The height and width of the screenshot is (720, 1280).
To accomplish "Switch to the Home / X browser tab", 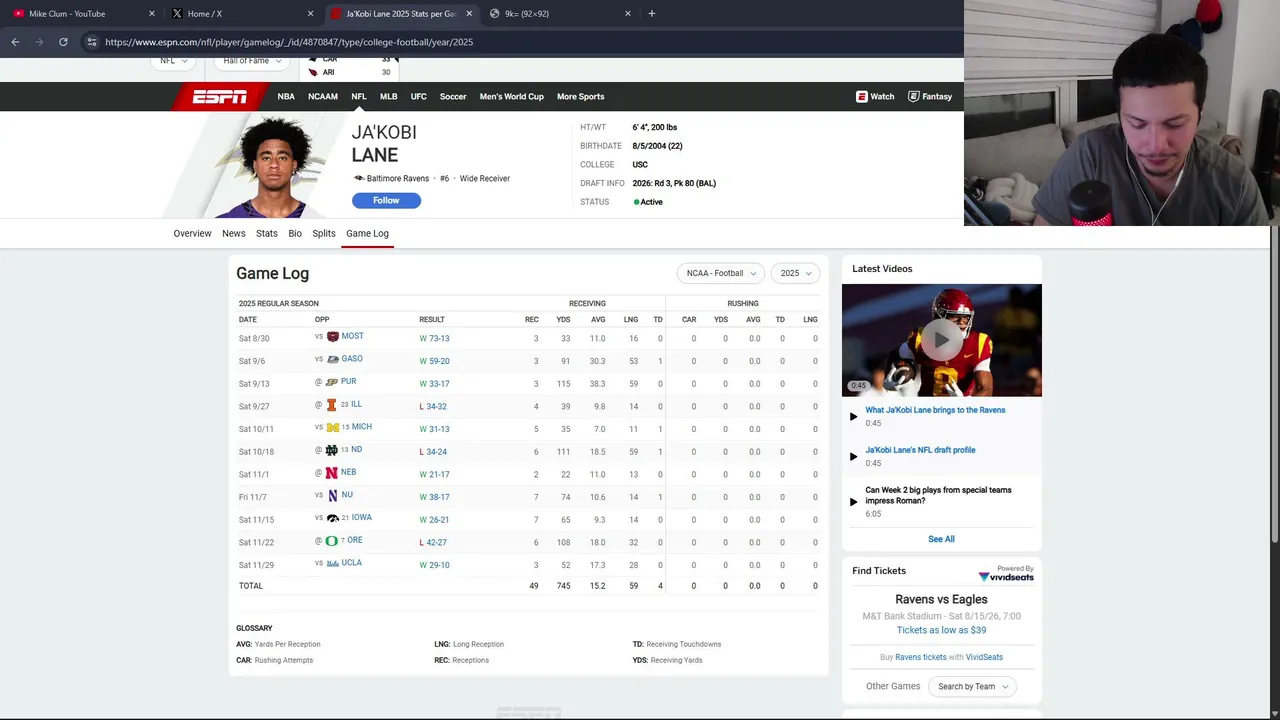I will (242, 13).
